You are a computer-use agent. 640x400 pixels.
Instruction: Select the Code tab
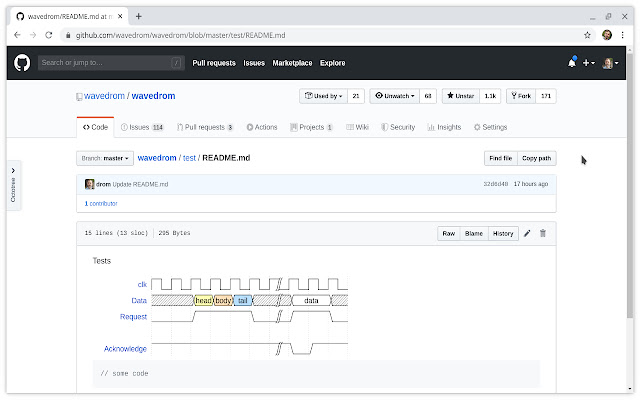coord(95,127)
